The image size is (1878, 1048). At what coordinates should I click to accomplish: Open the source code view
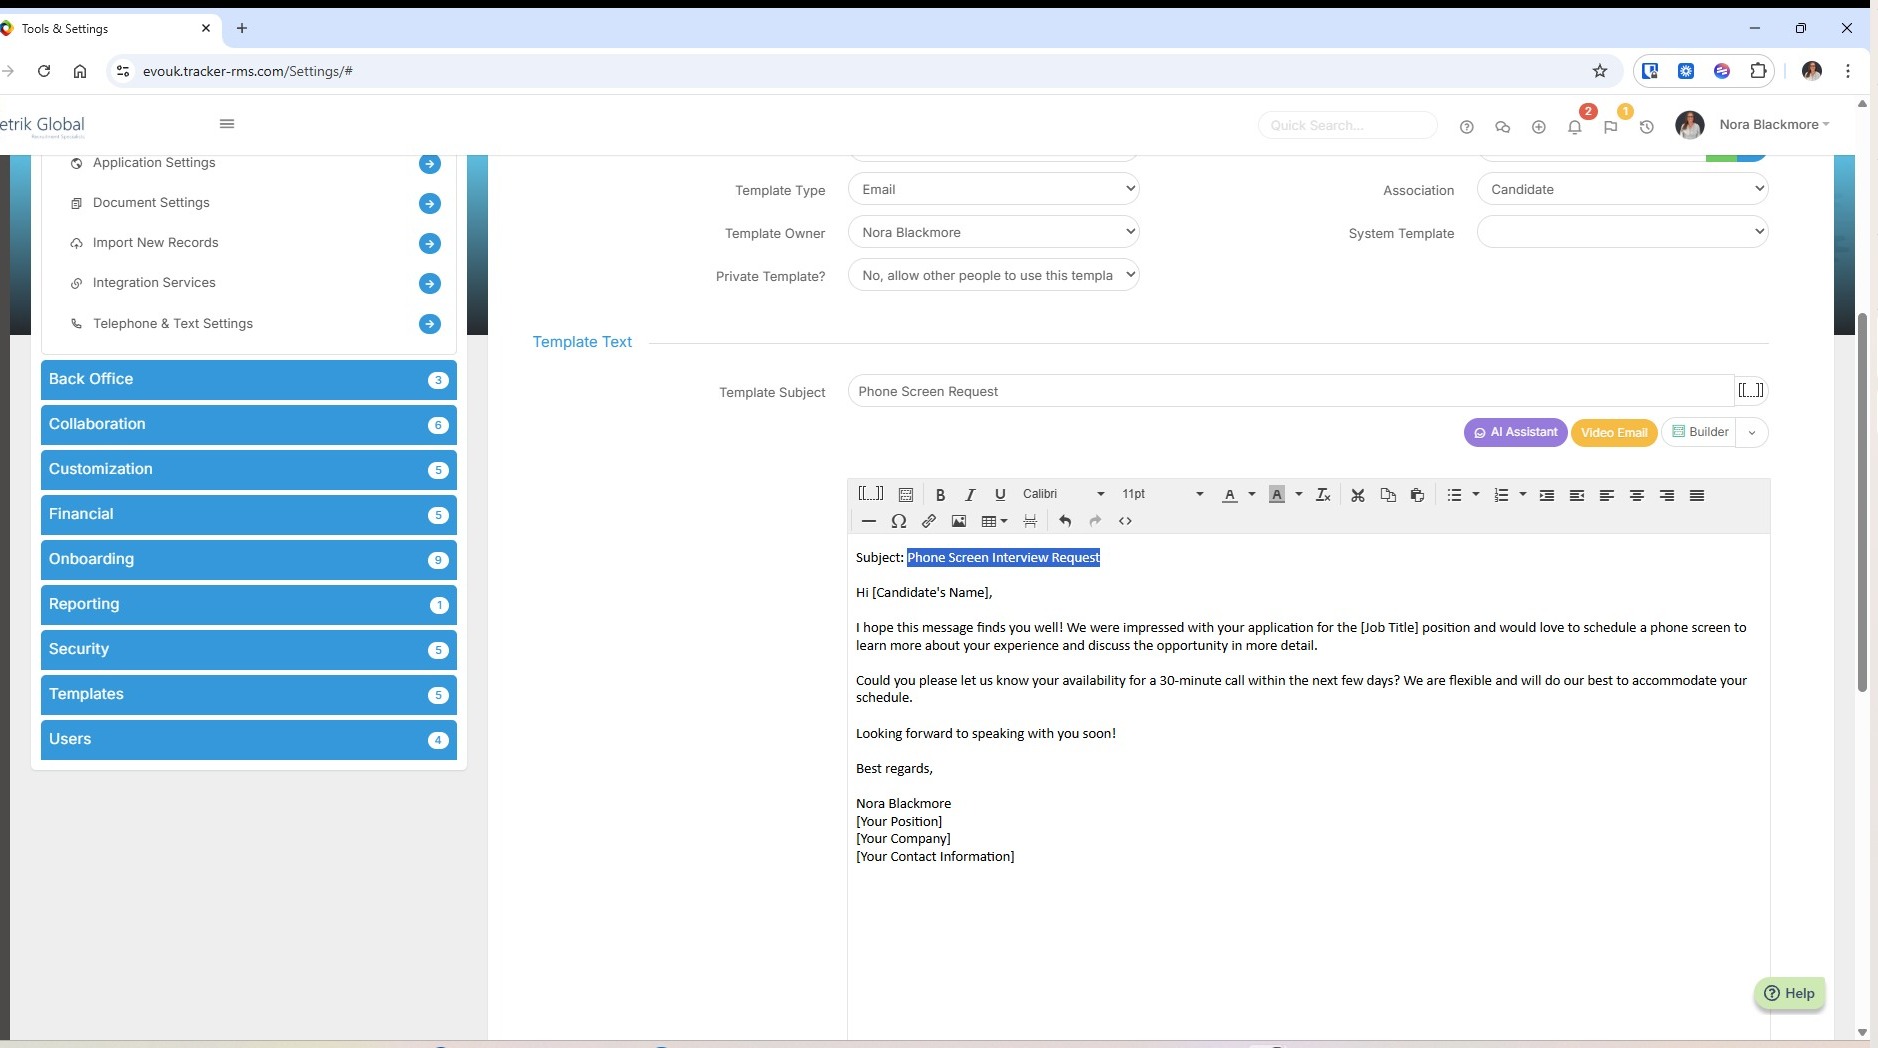(x=1125, y=521)
